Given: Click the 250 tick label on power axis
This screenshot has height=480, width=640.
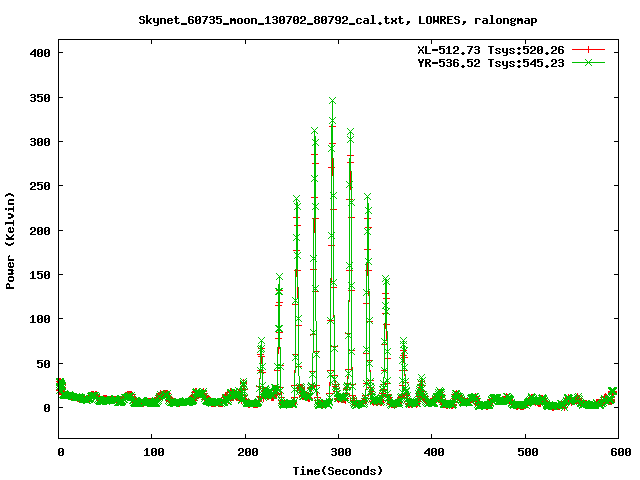Looking at the screenshot, I should [40, 186].
